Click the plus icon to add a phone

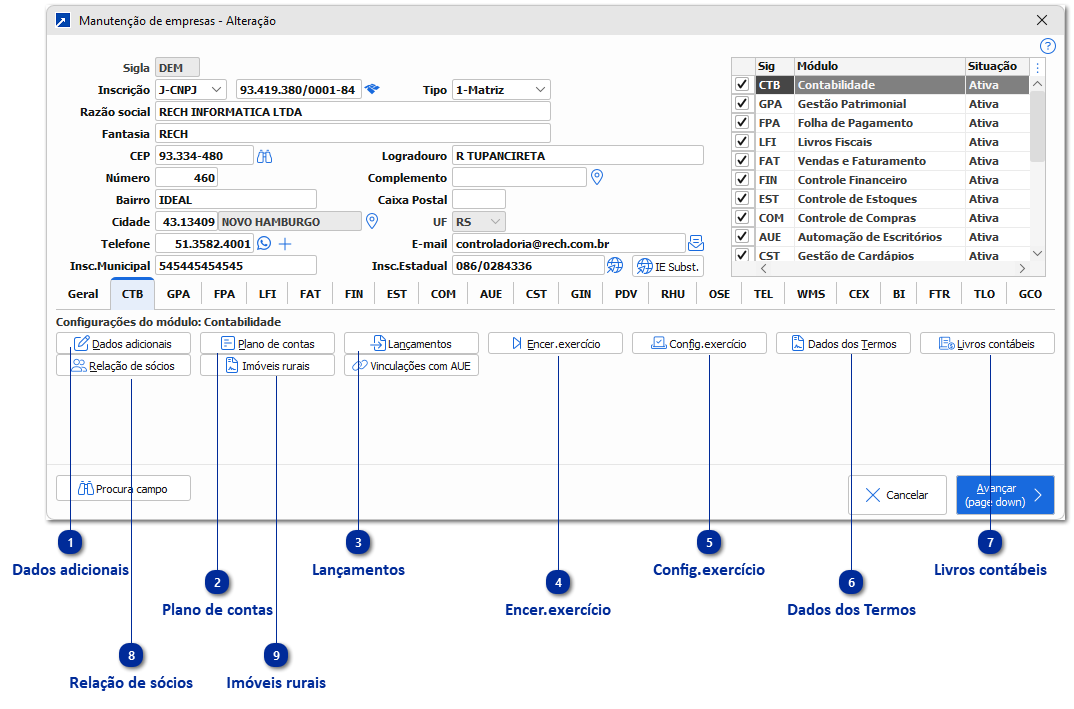click(286, 243)
